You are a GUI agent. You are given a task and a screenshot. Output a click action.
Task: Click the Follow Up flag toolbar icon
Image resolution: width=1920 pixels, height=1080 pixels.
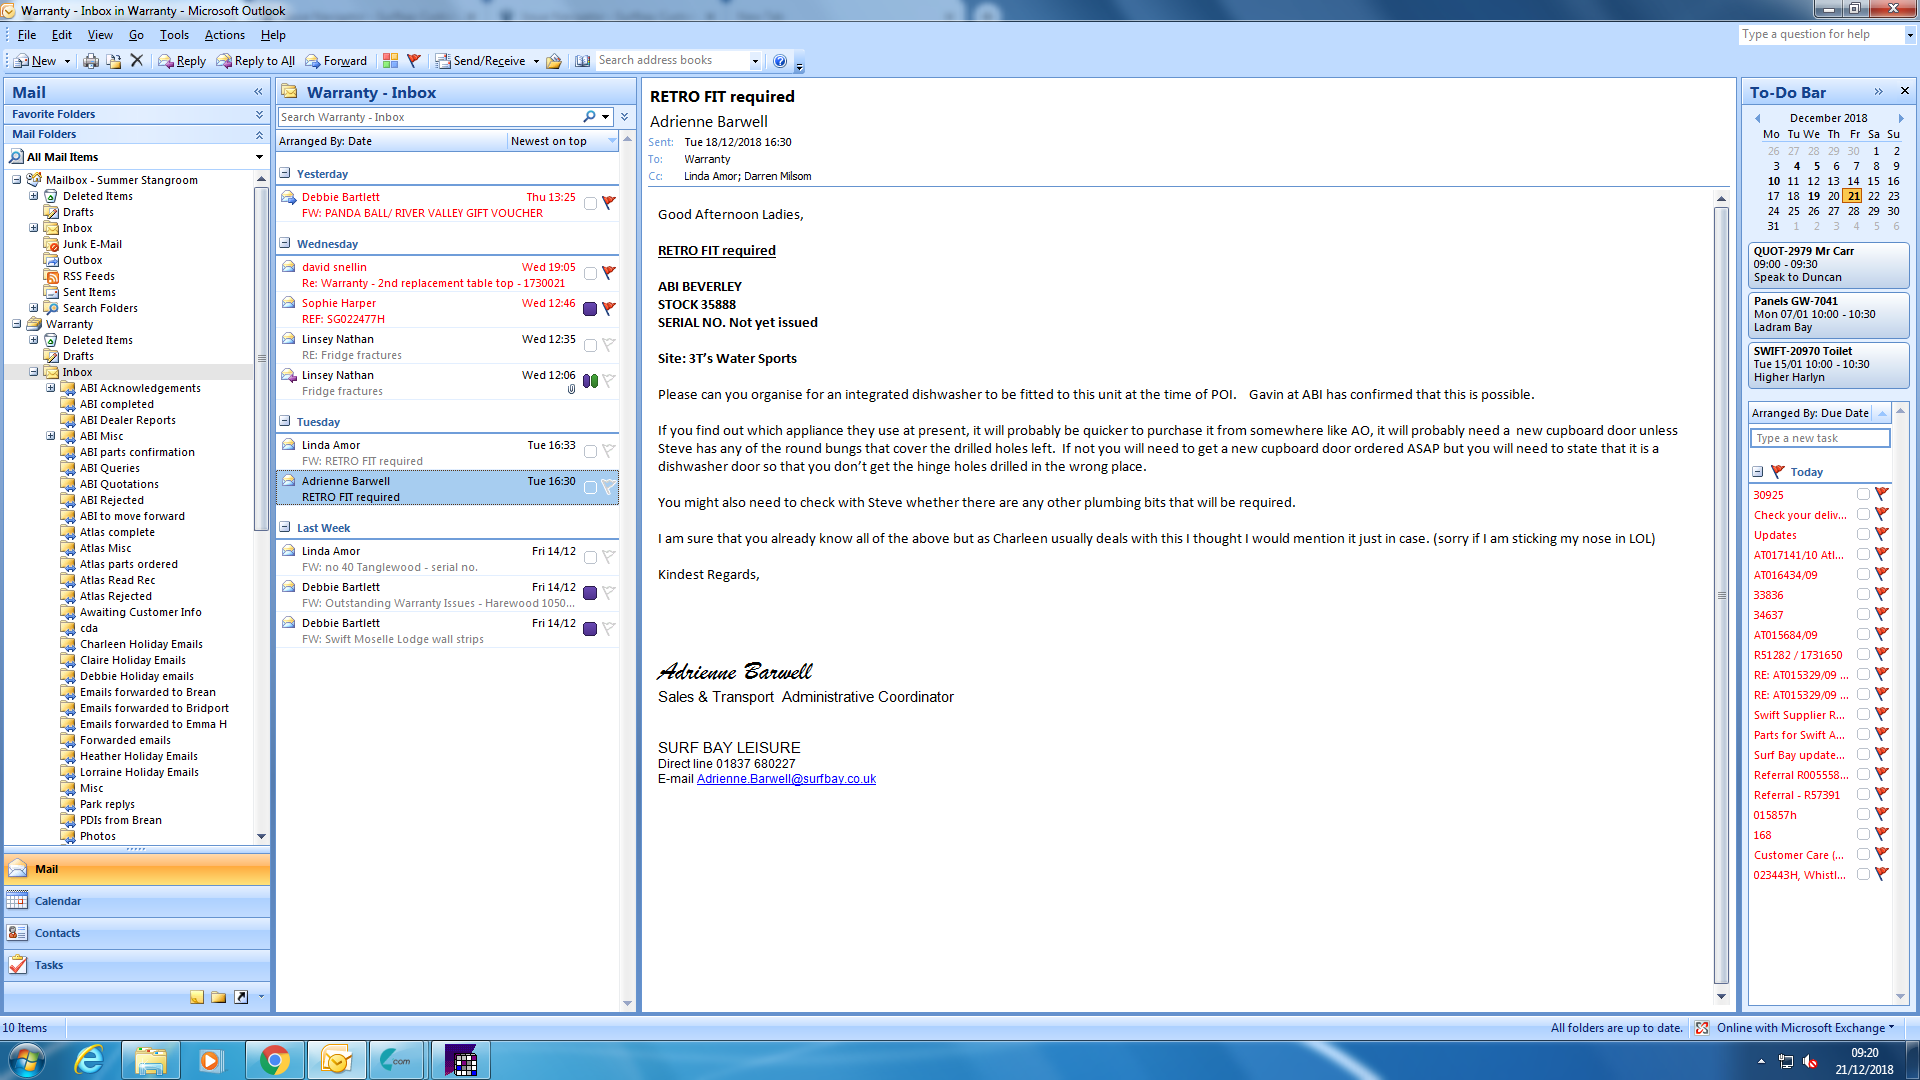414,61
